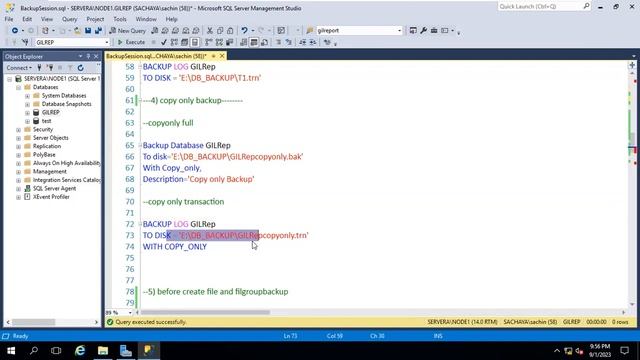Click the Save All icon
Screen dimensions: 640x360
[x=98, y=31]
